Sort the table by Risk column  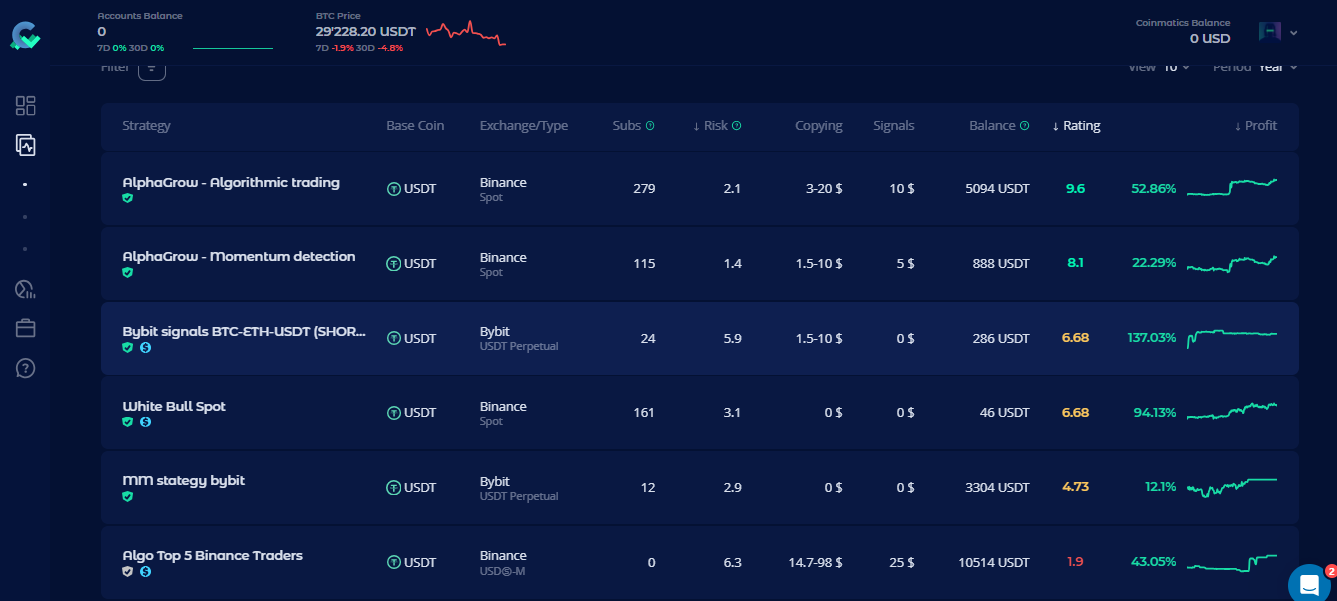click(710, 126)
